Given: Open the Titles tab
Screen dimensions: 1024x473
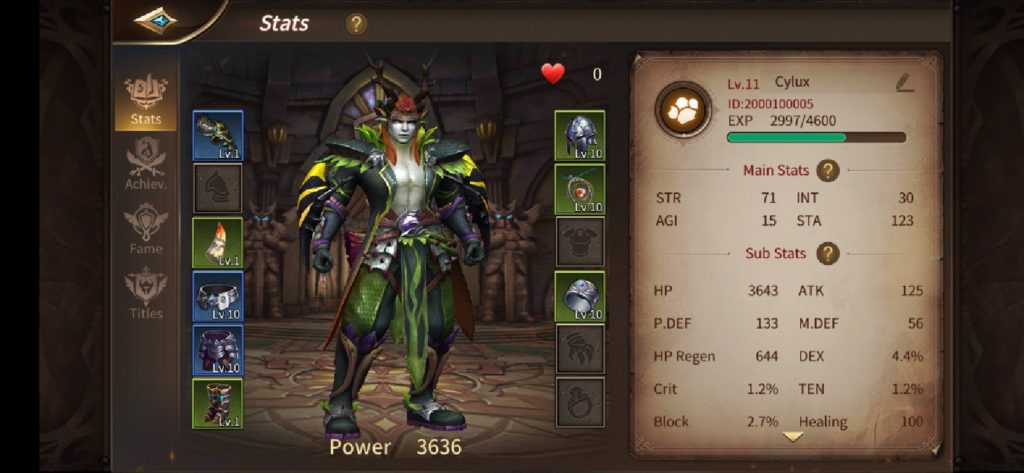Looking at the screenshot, I should pyautogui.click(x=146, y=293).
